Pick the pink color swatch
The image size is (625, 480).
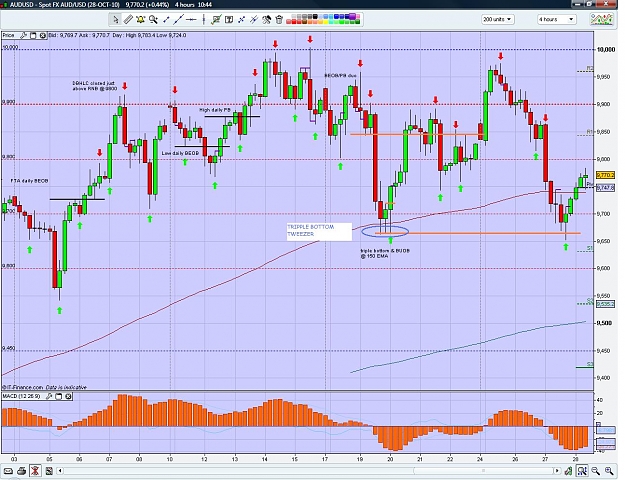(358, 16)
